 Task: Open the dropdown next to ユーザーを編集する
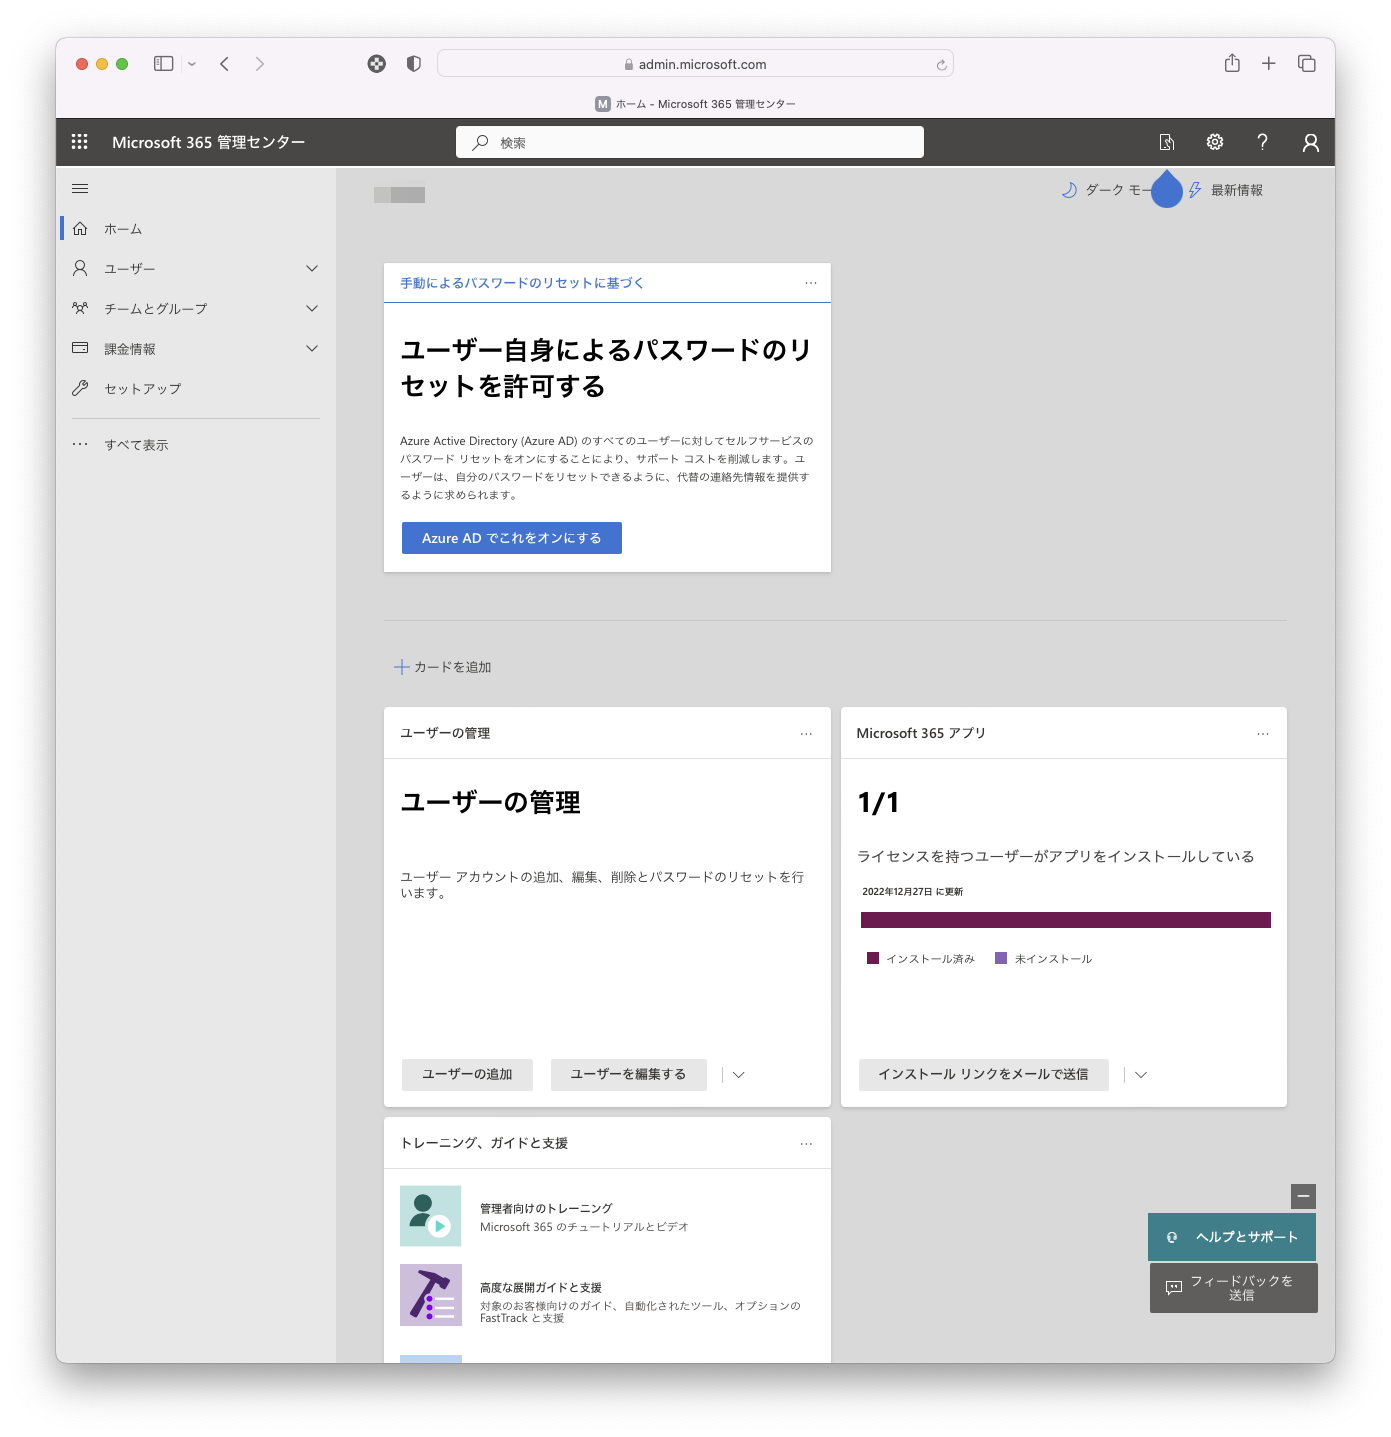[x=739, y=1075]
